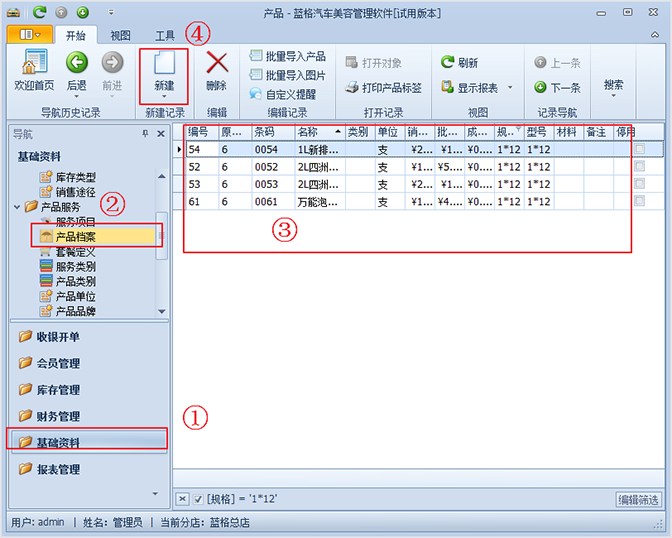The height and width of the screenshot is (538, 672).
Task: Jump to next record with 下一条
Action: [557, 87]
